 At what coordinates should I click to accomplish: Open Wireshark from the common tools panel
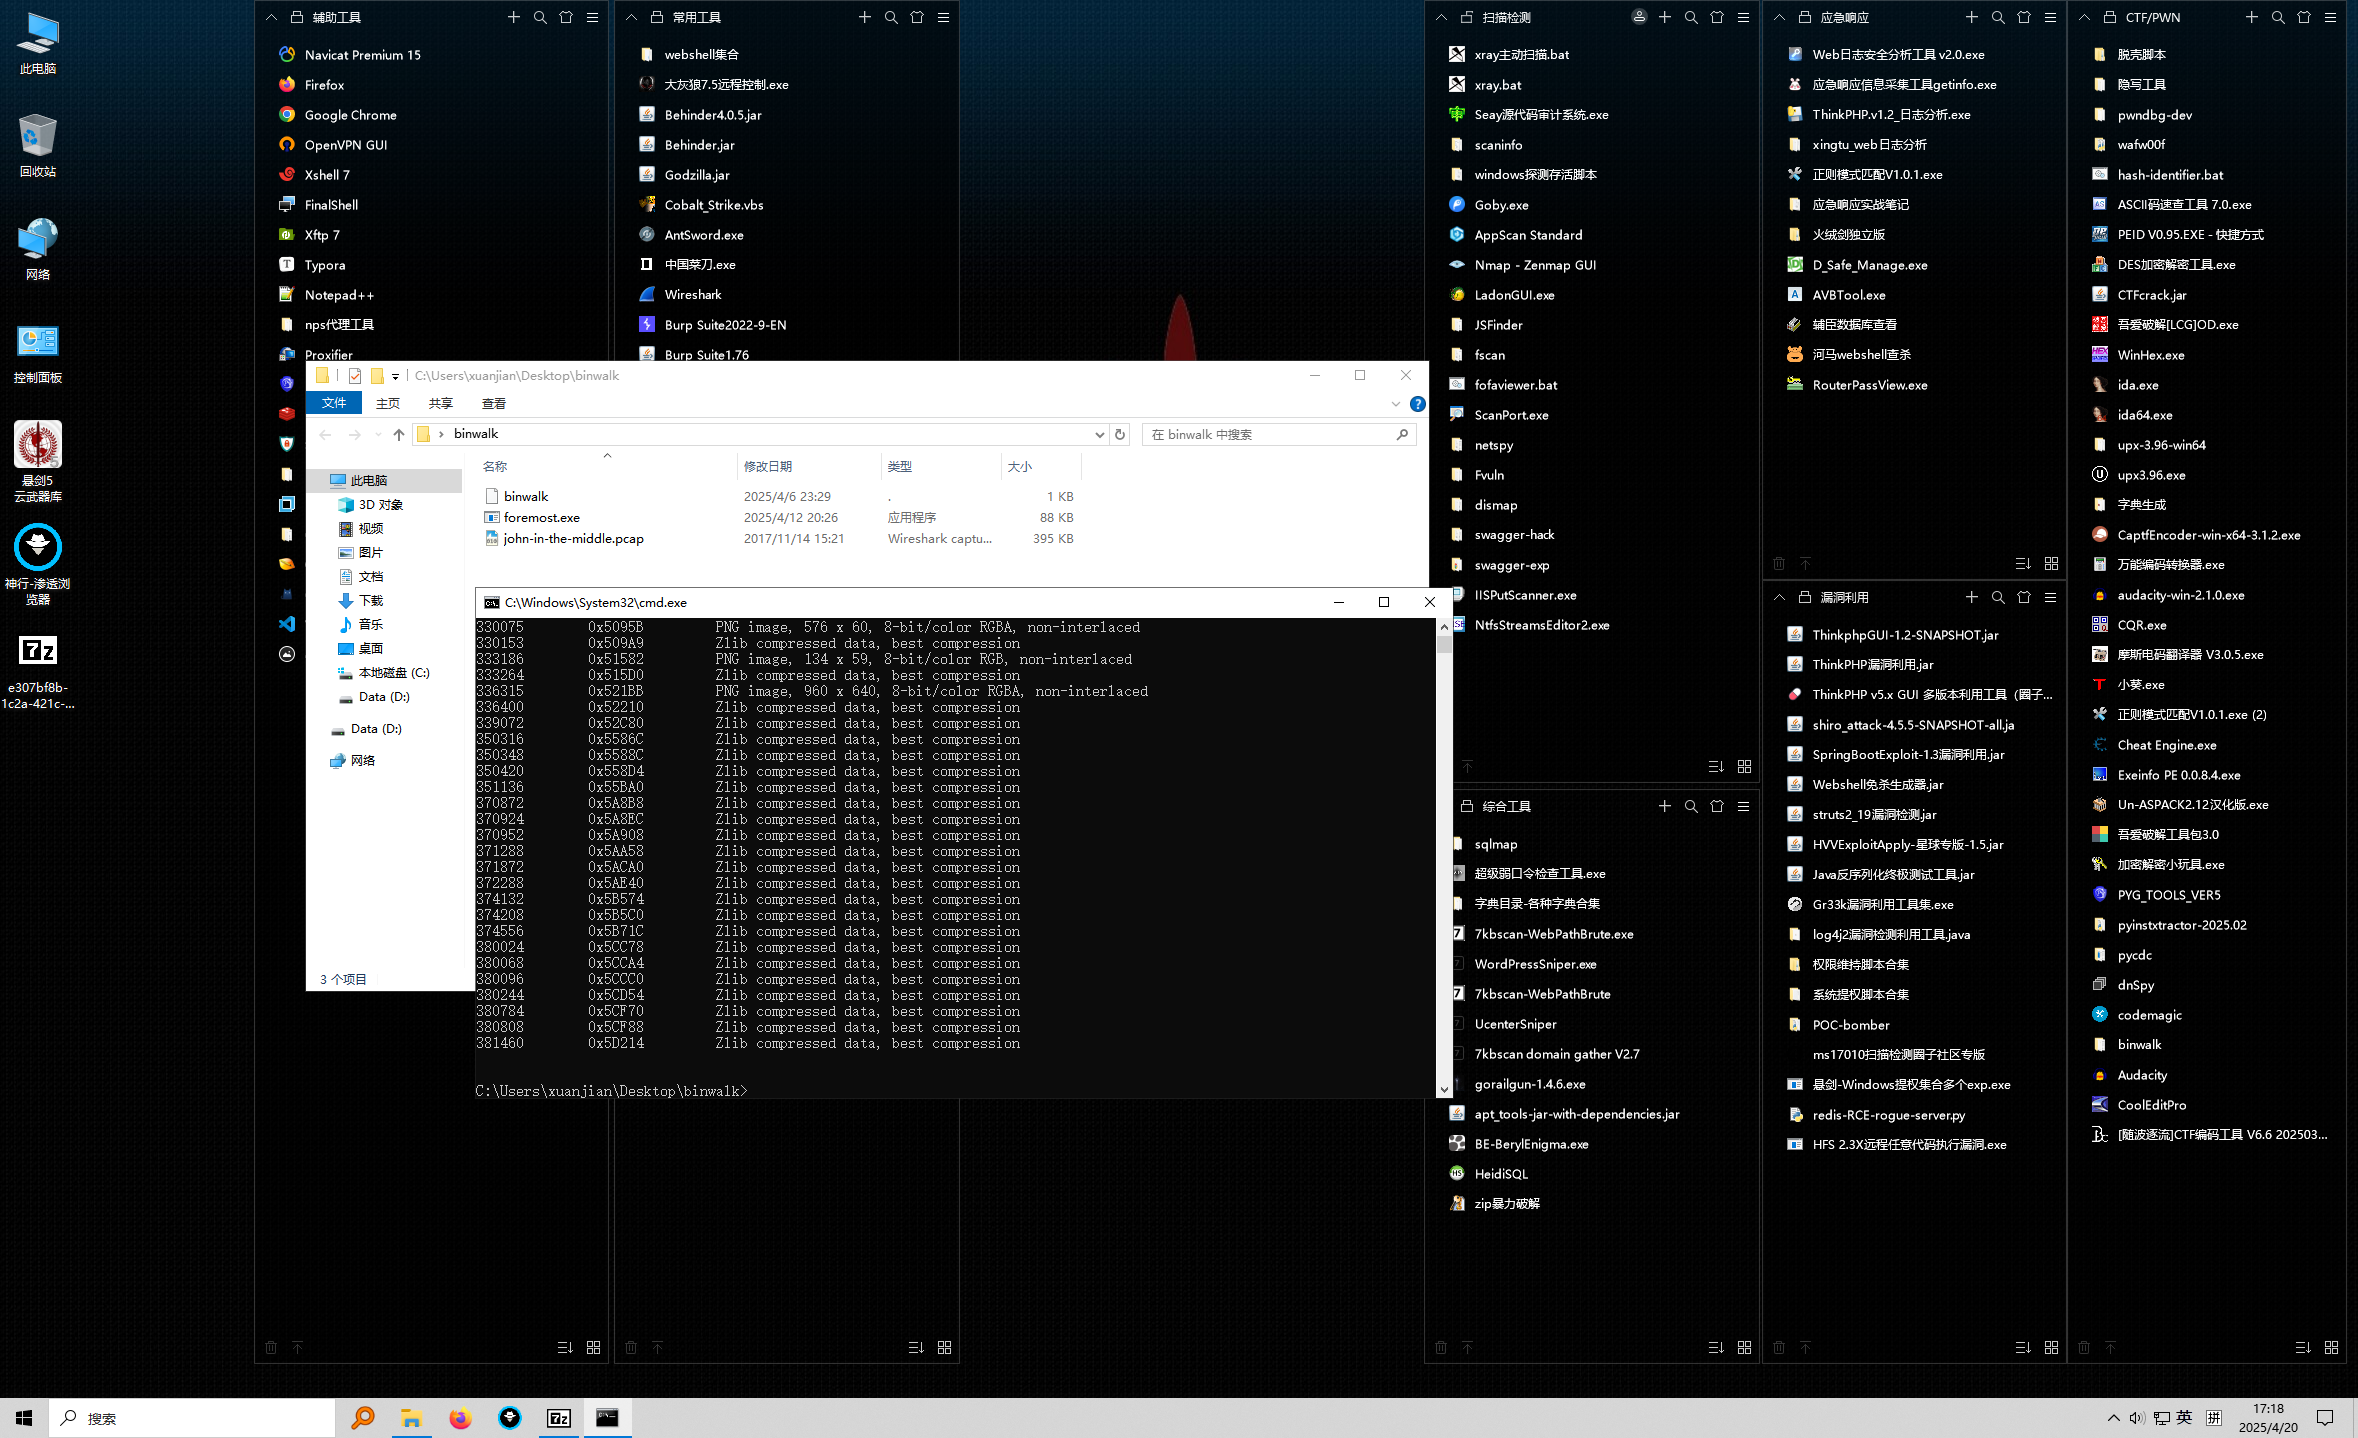(x=692, y=295)
